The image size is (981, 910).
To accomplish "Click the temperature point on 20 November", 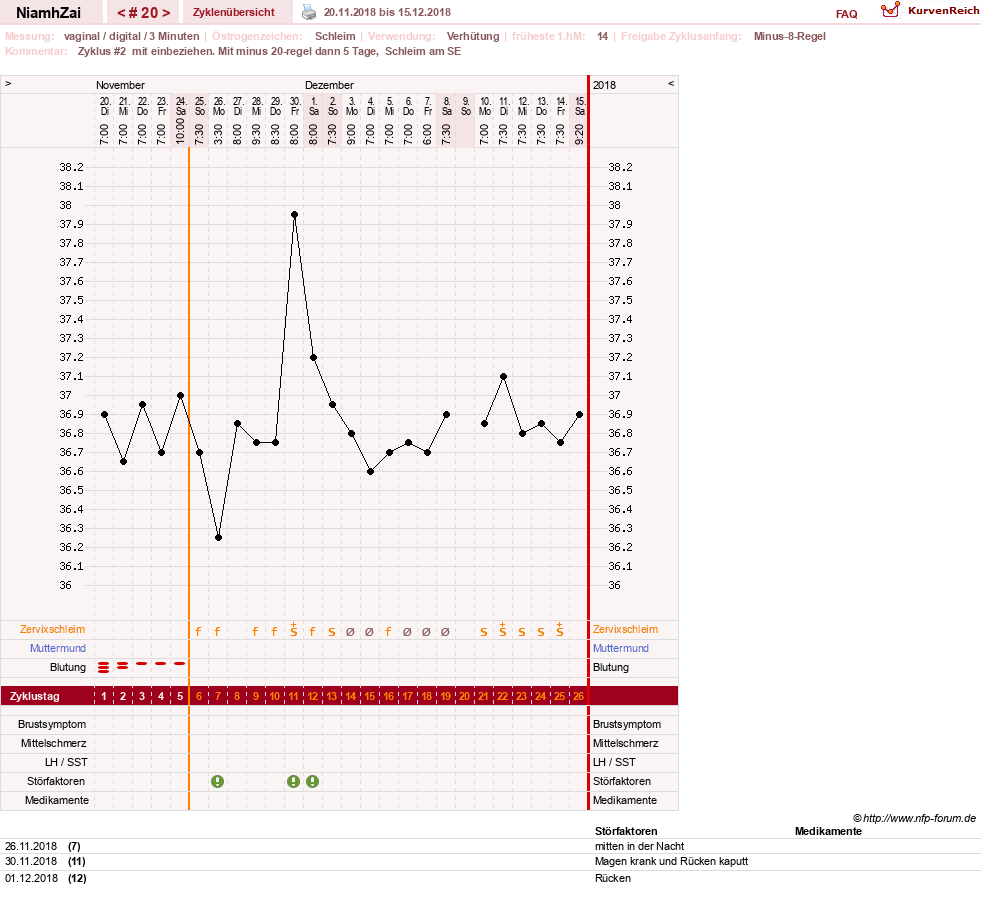I will (104, 414).
